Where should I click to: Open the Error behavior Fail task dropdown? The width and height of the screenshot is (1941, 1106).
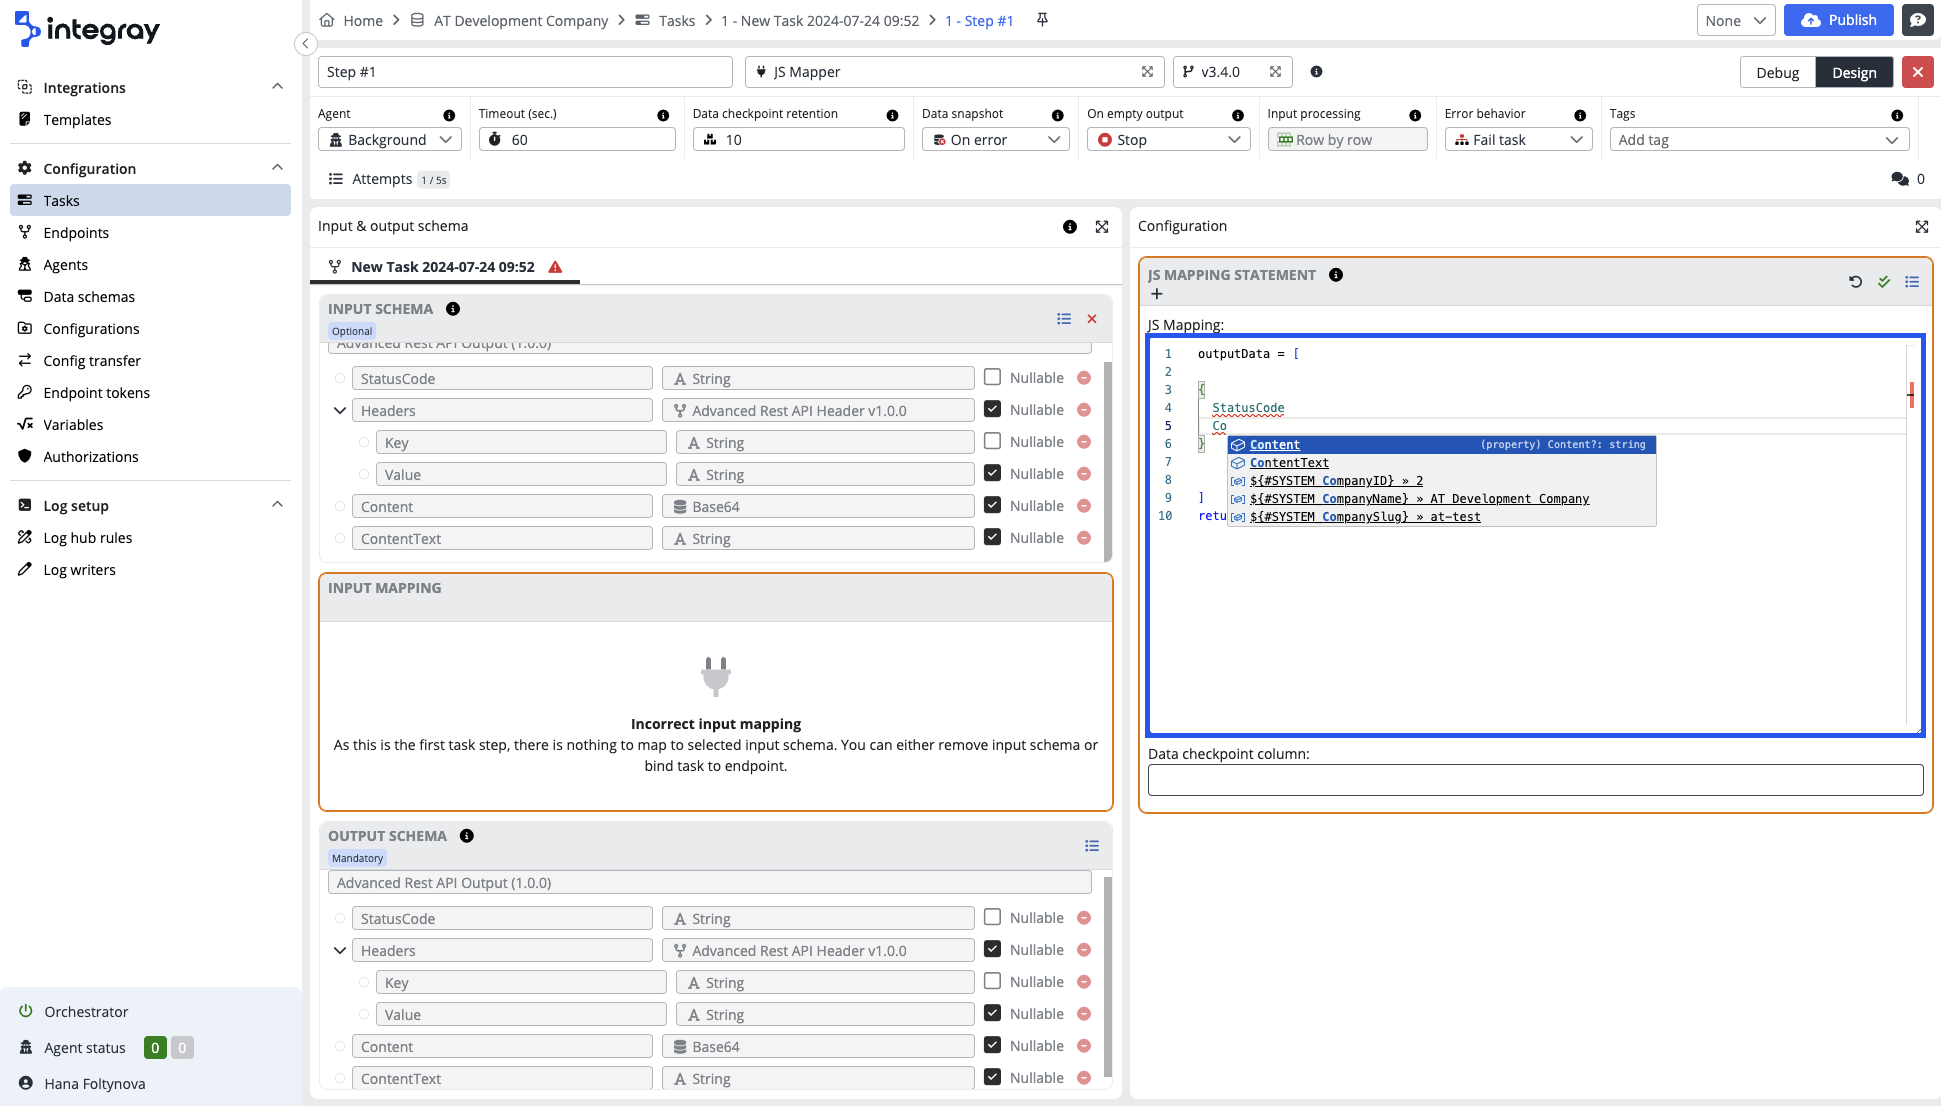pyautogui.click(x=1517, y=140)
